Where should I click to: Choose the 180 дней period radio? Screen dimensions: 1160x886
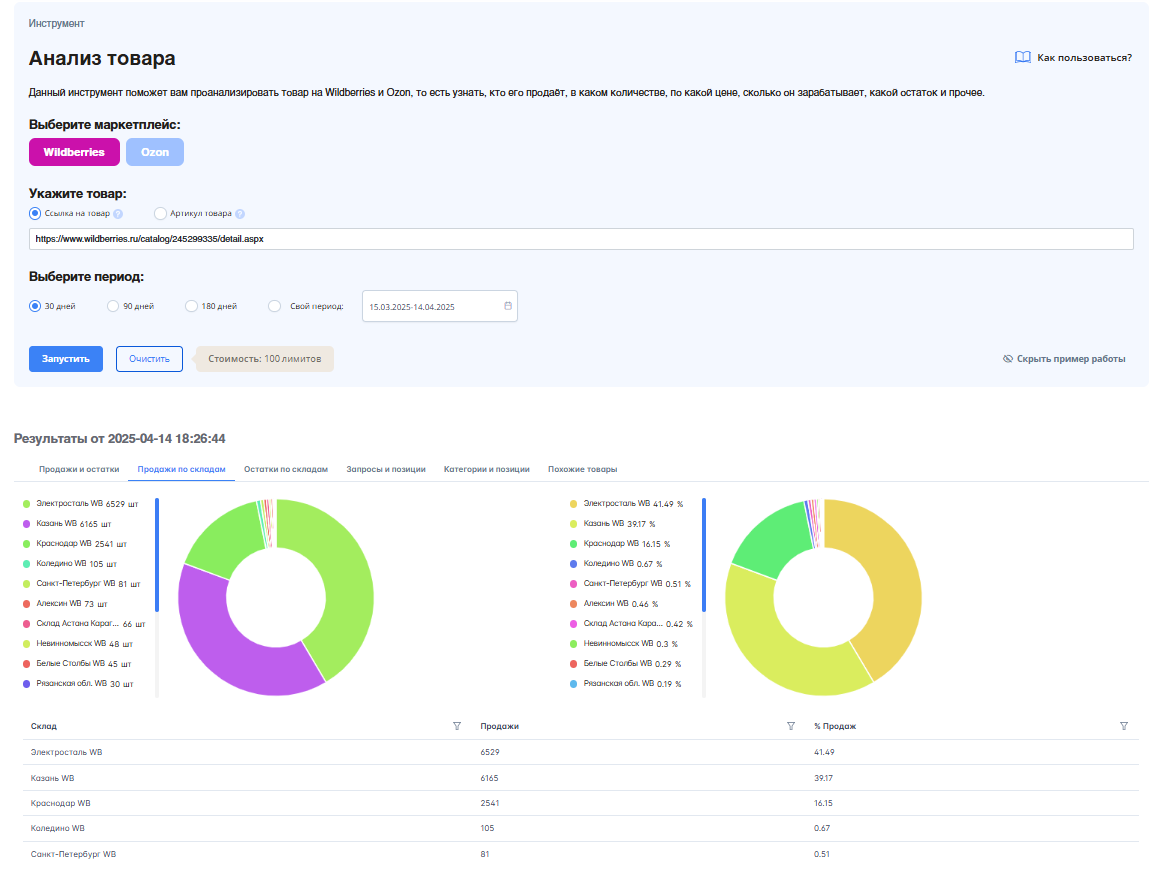(191, 306)
